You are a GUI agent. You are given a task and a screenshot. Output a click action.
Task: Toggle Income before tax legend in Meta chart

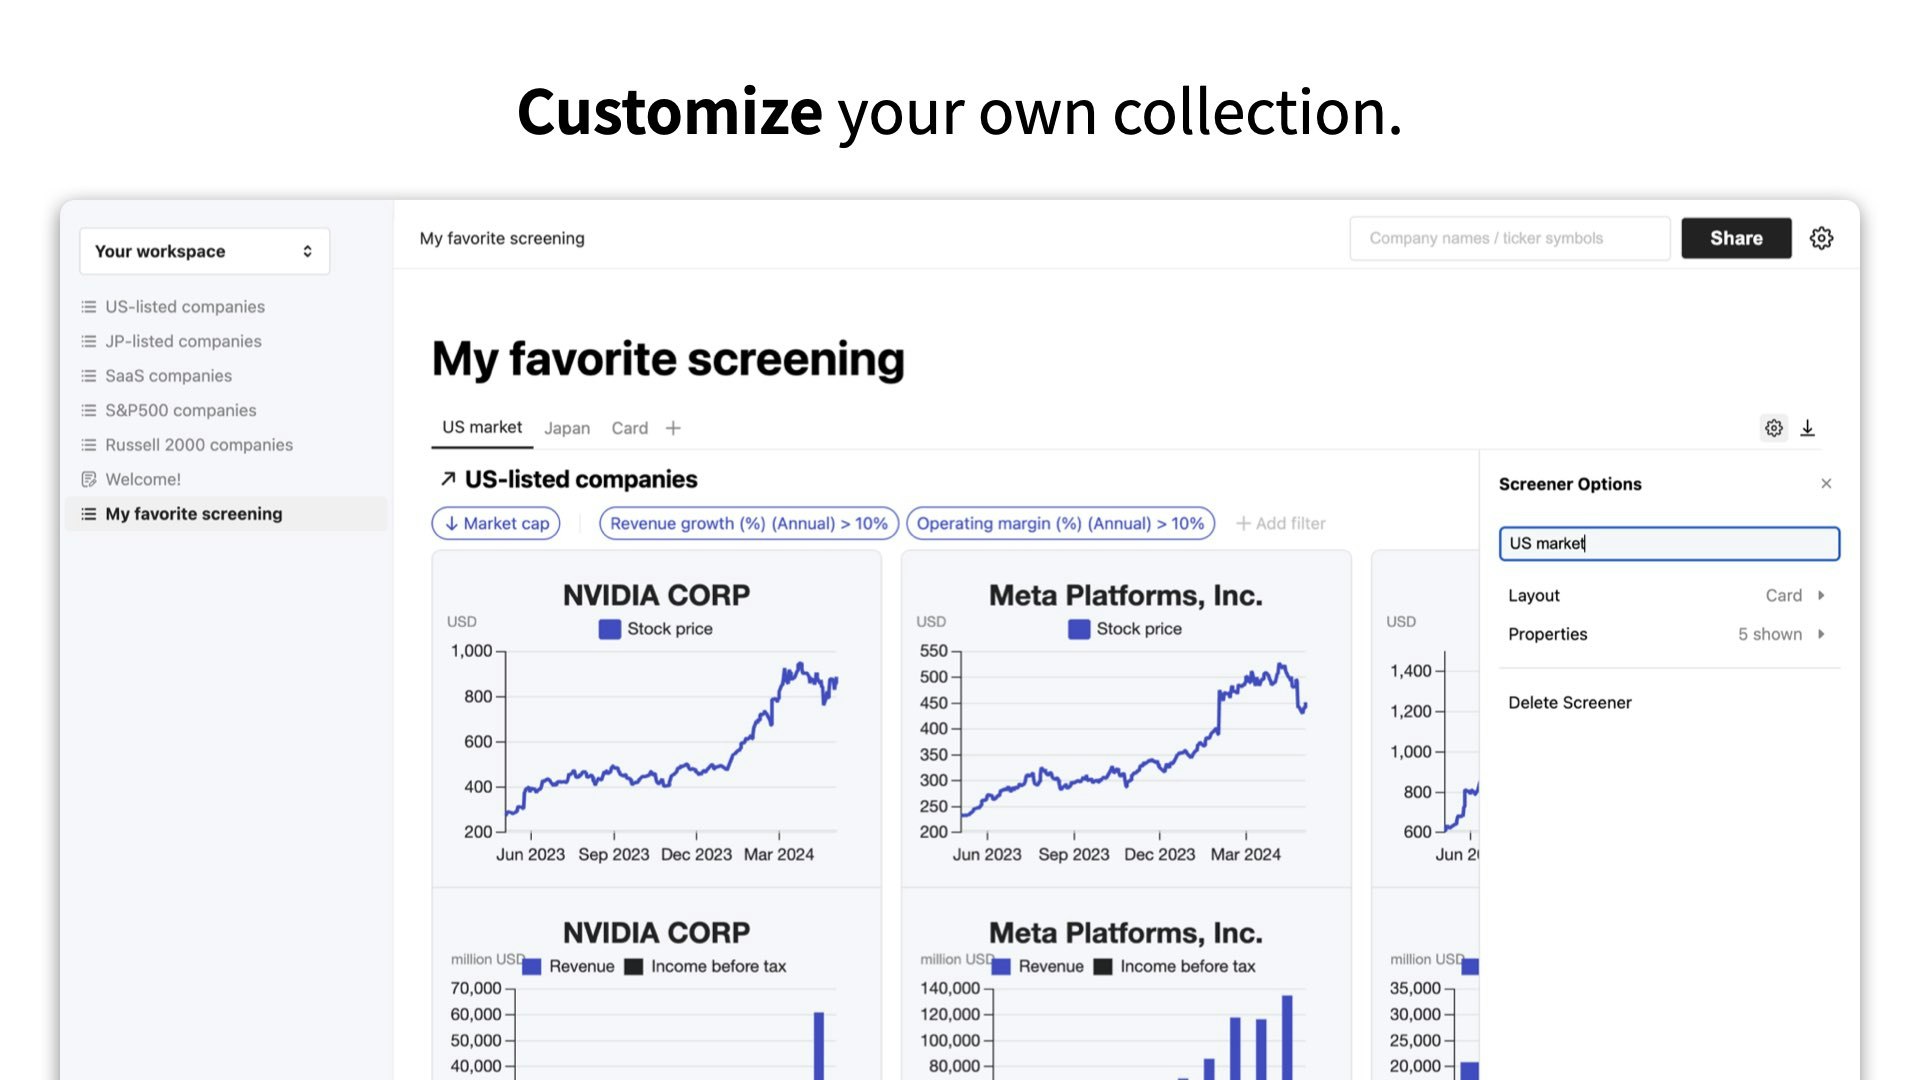1175,966
